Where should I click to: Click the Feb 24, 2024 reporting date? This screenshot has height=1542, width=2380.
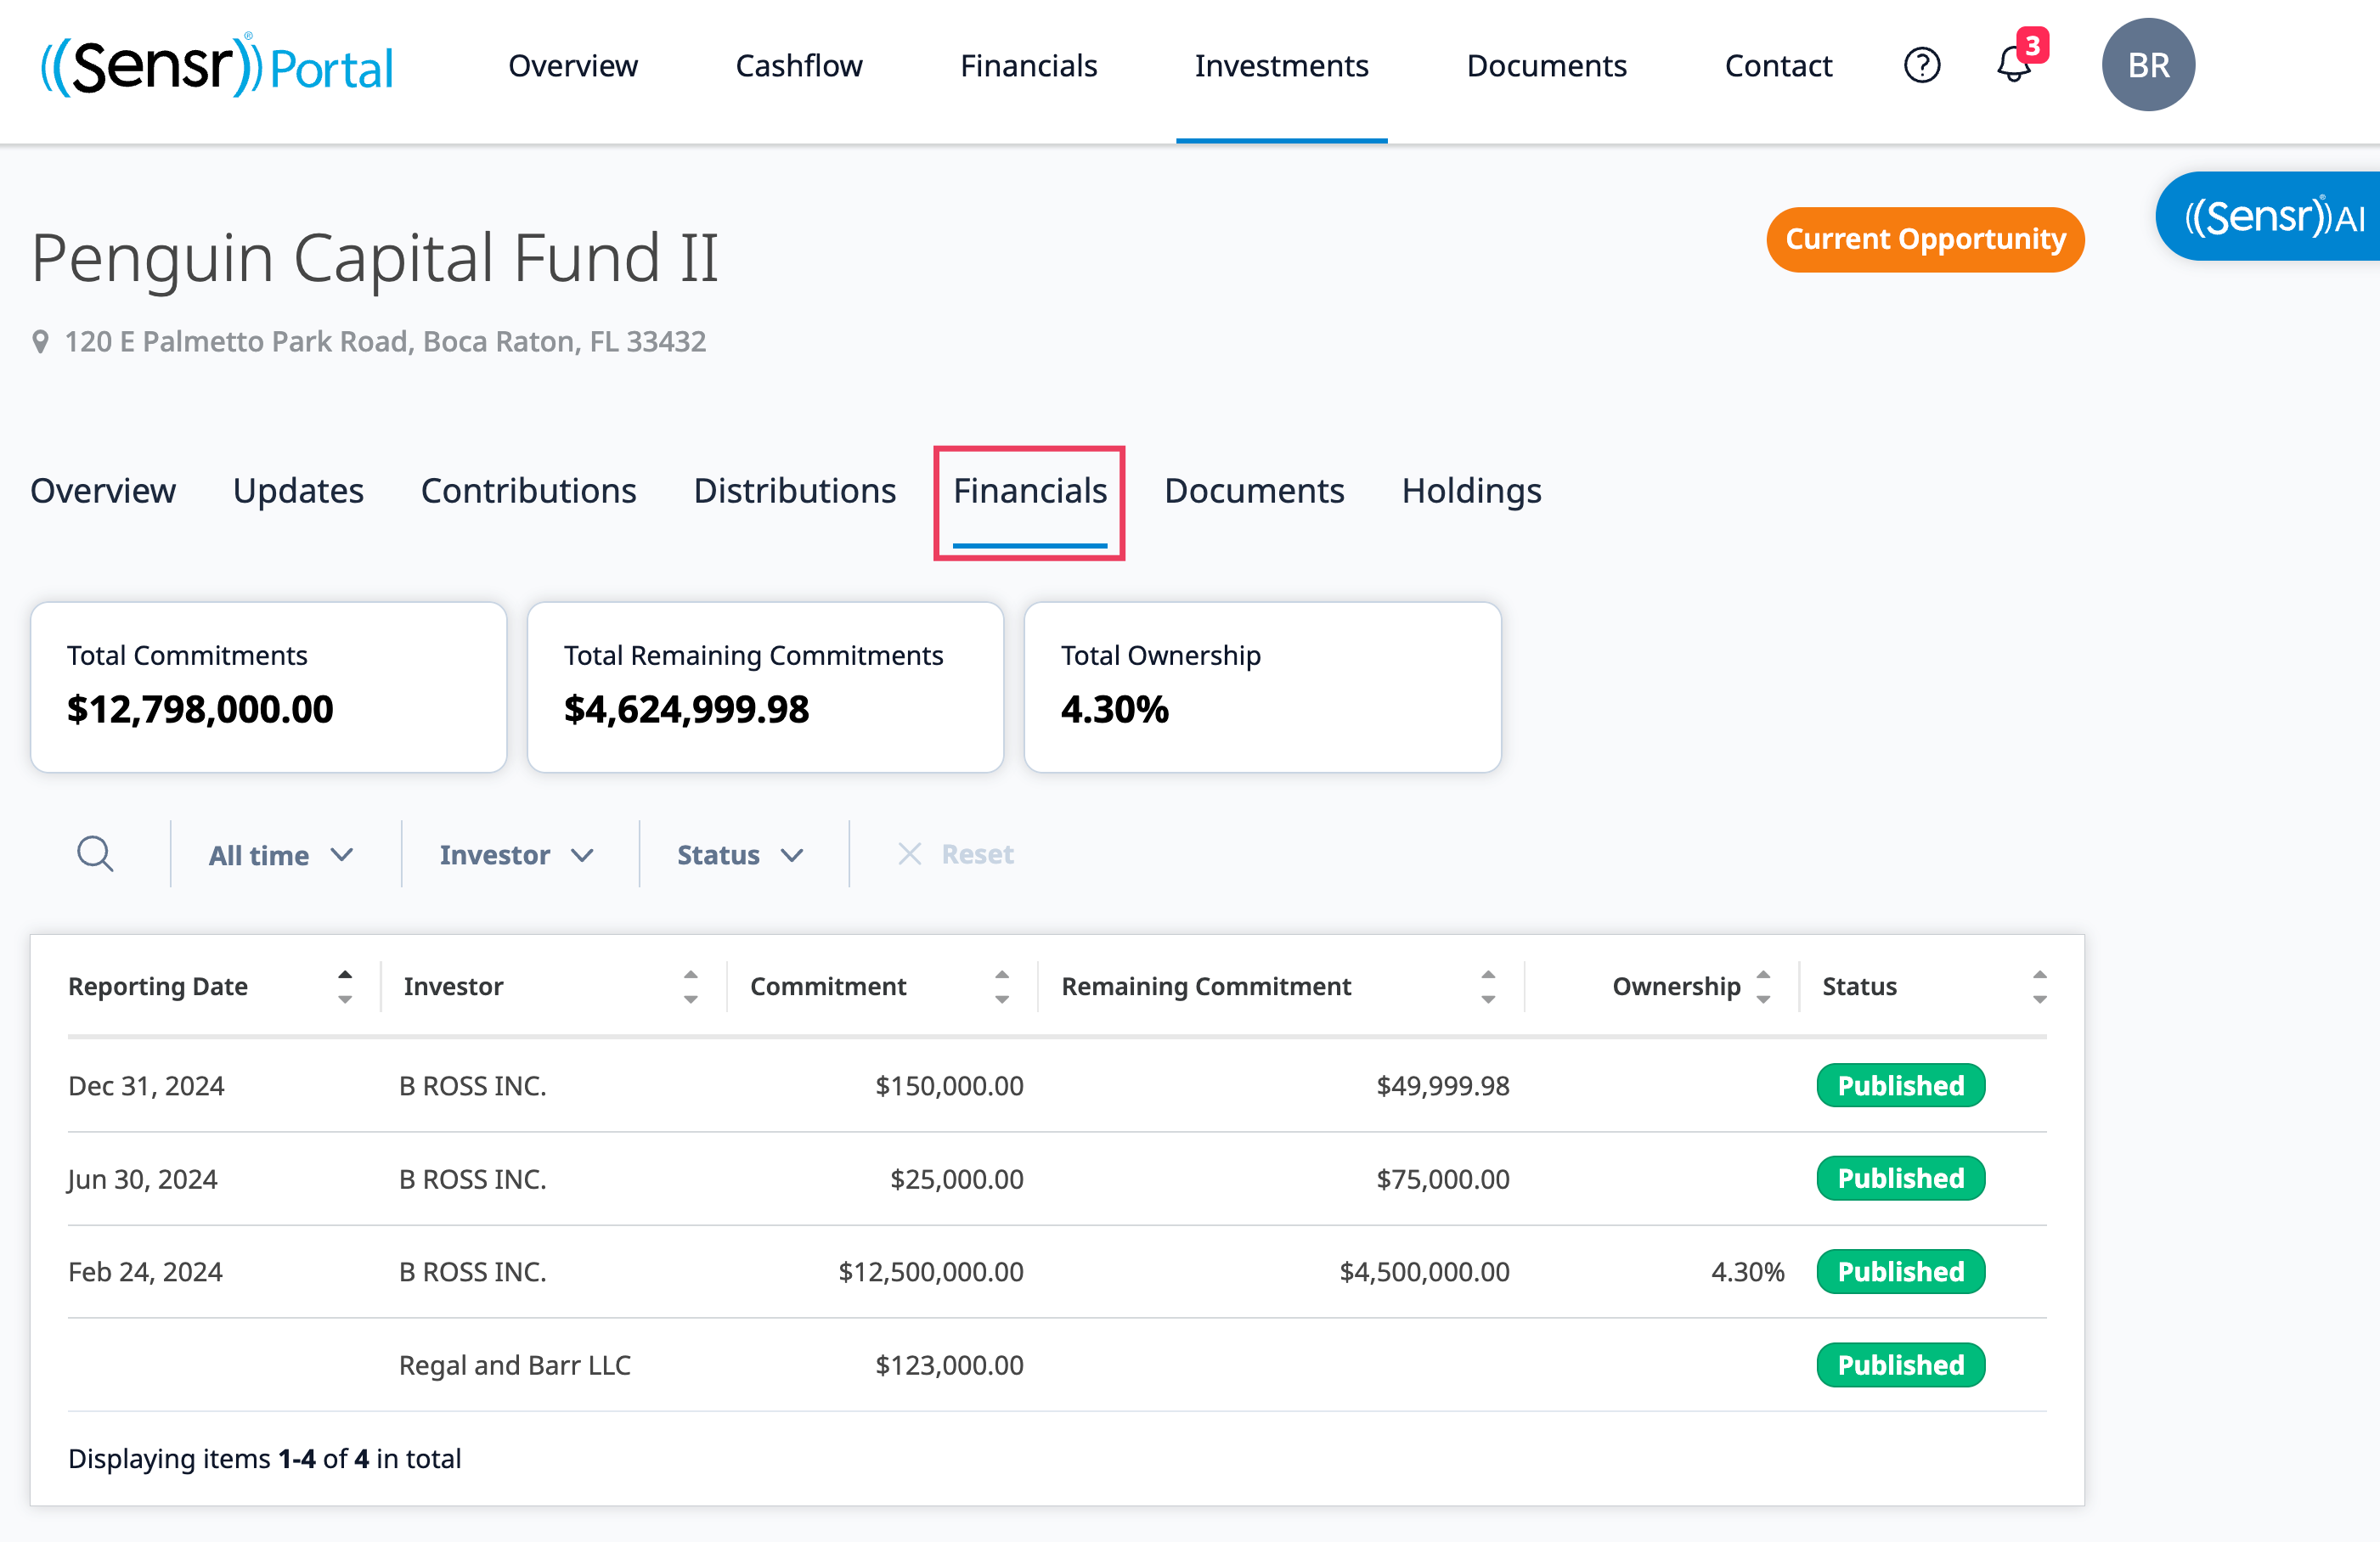pos(145,1272)
